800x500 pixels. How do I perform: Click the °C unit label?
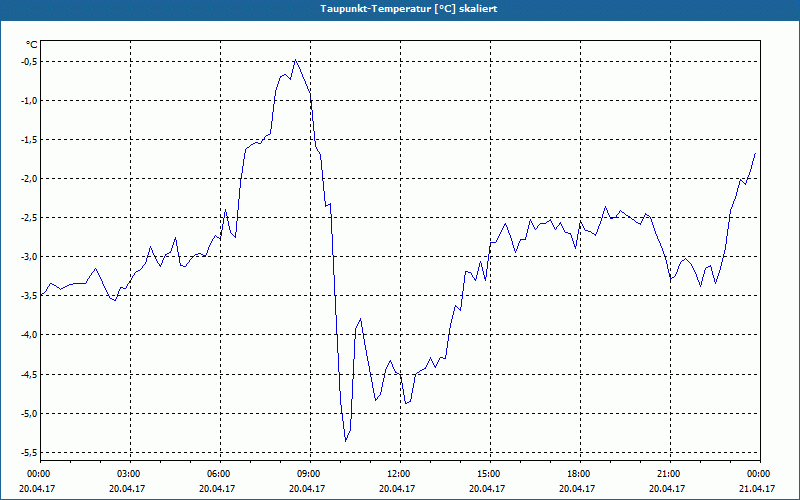32,45
